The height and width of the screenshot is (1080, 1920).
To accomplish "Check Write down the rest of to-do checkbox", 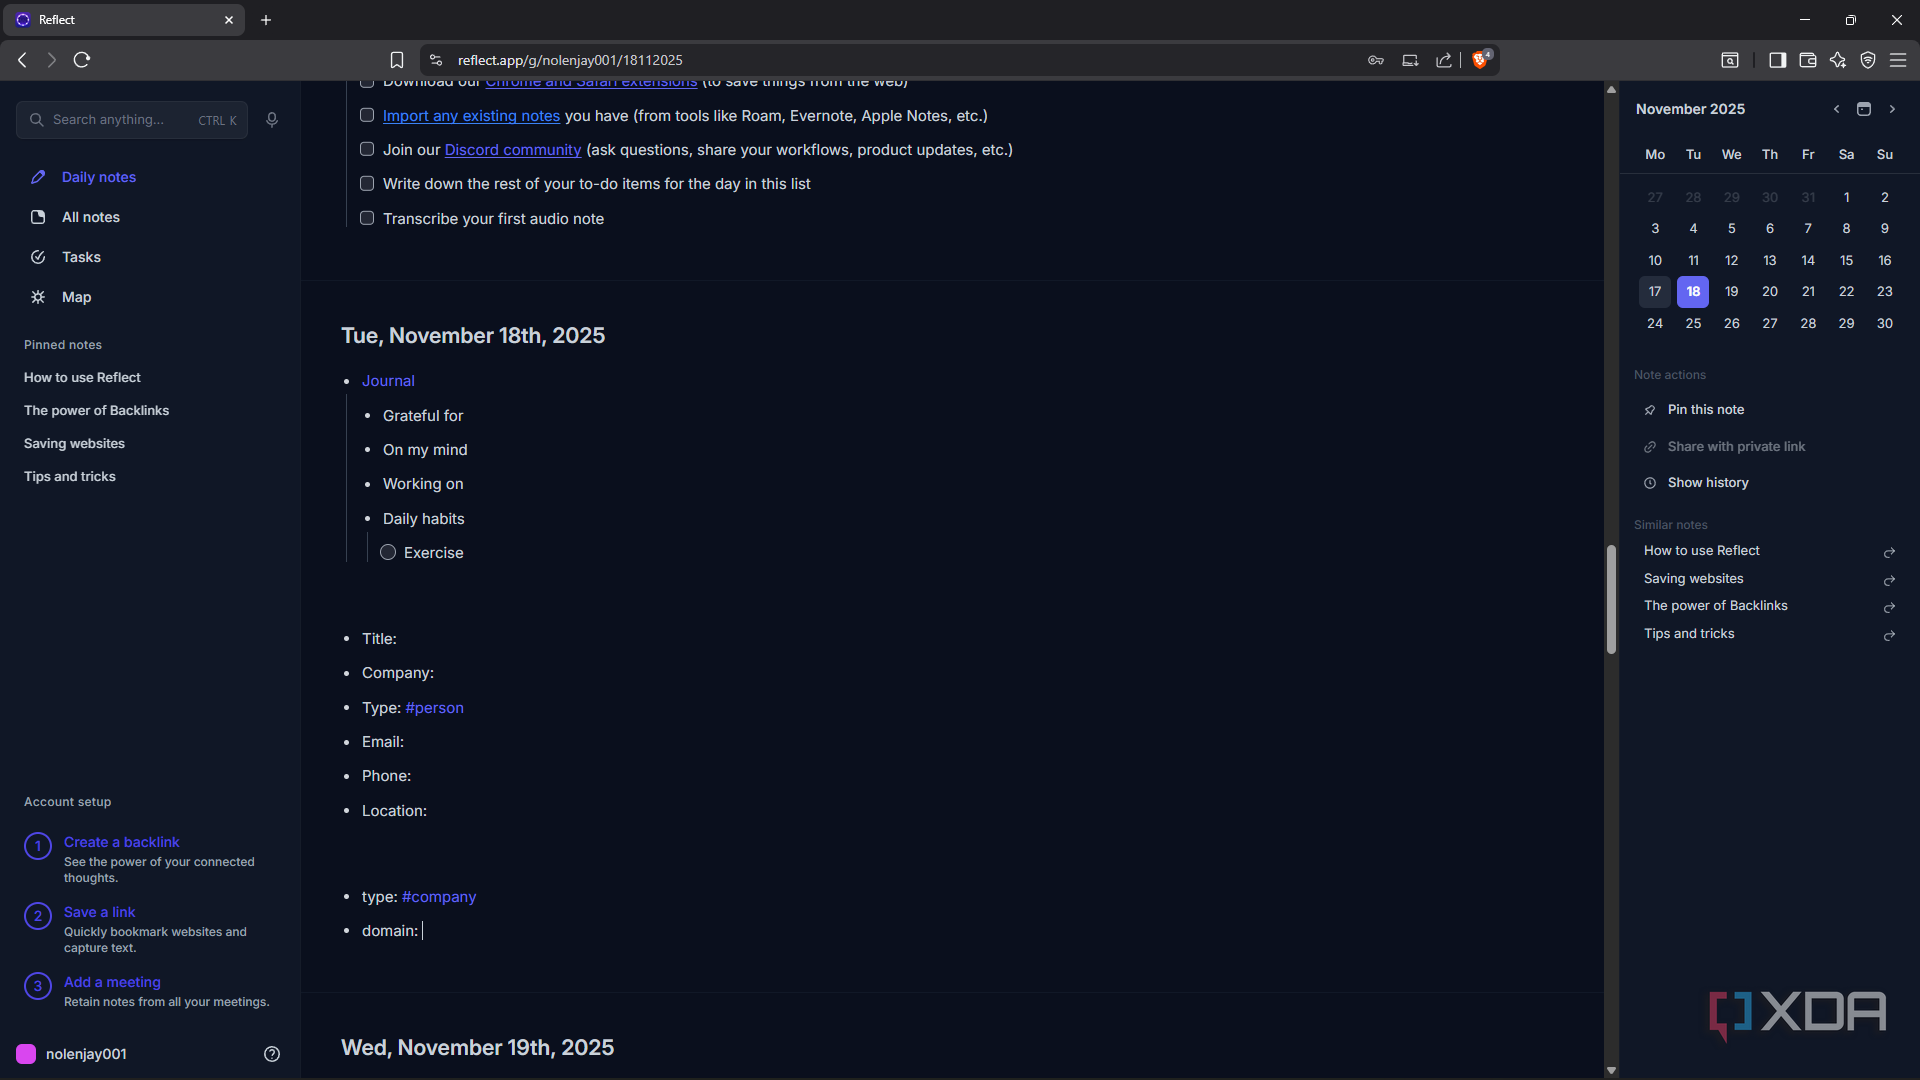I will pyautogui.click(x=367, y=183).
